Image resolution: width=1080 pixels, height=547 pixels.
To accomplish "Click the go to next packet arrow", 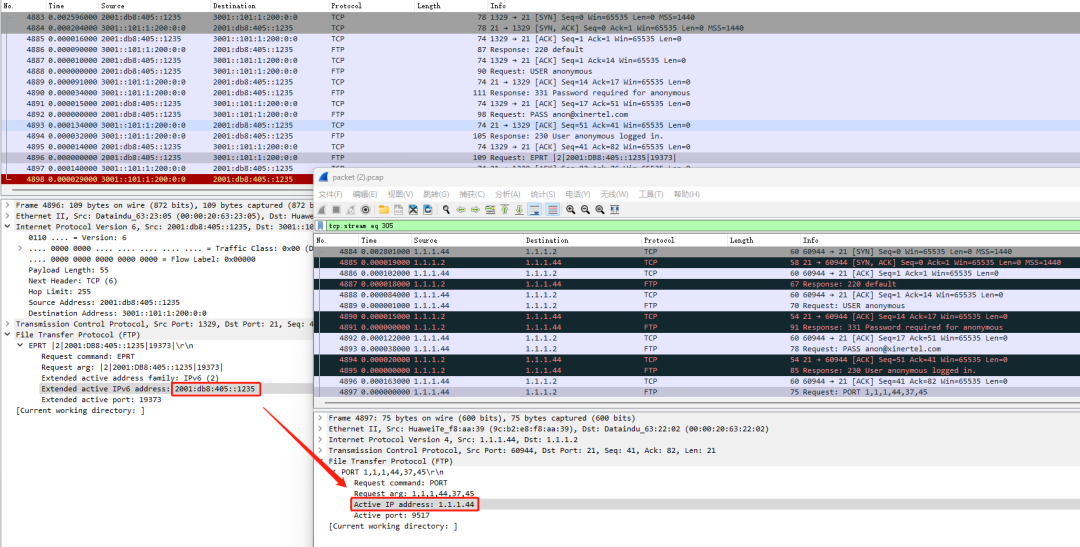I will tap(475, 210).
